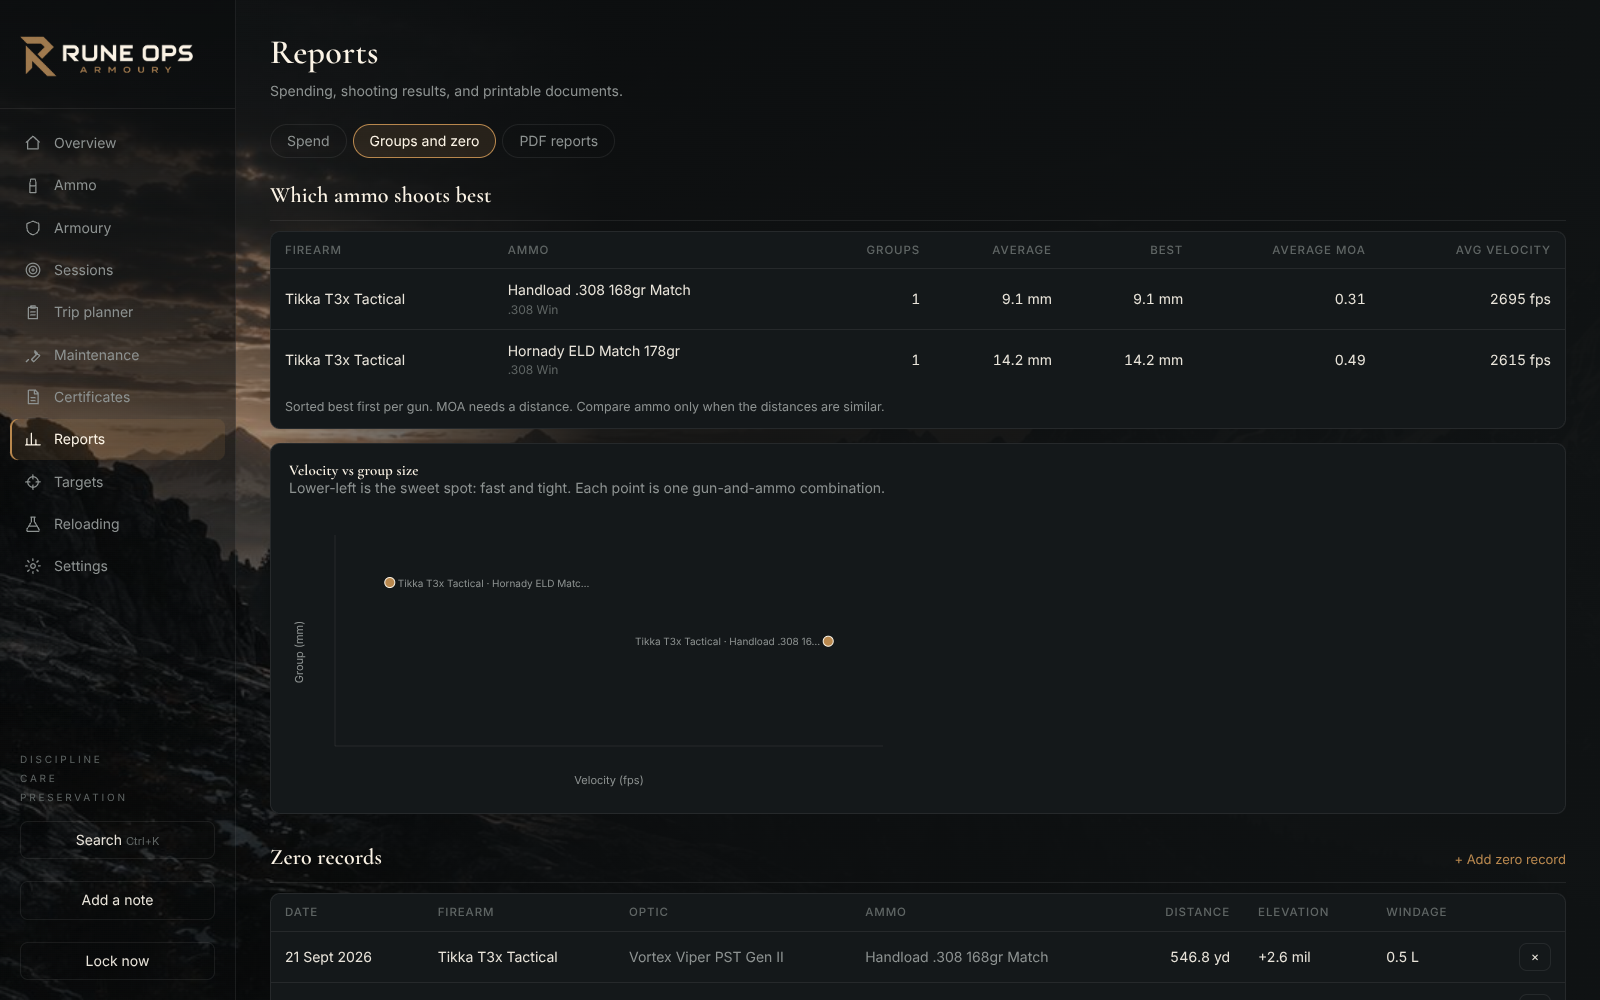Open the Overview home icon
Image resolution: width=1600 pixels, height=1000 pixels.
pyautogui.click(x=33, y=143)
